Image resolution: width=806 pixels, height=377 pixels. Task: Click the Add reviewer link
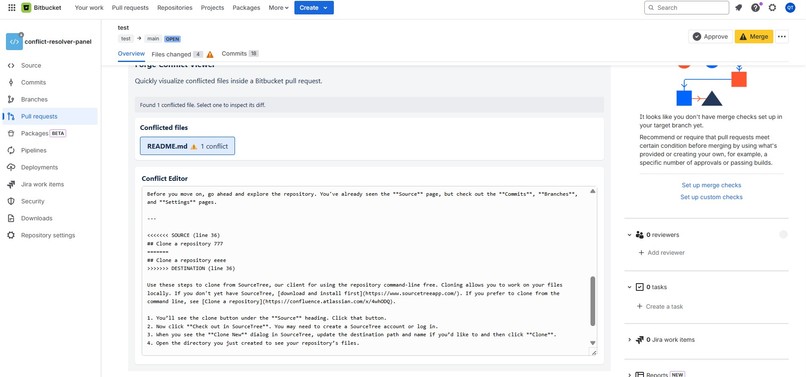(666, 253)
